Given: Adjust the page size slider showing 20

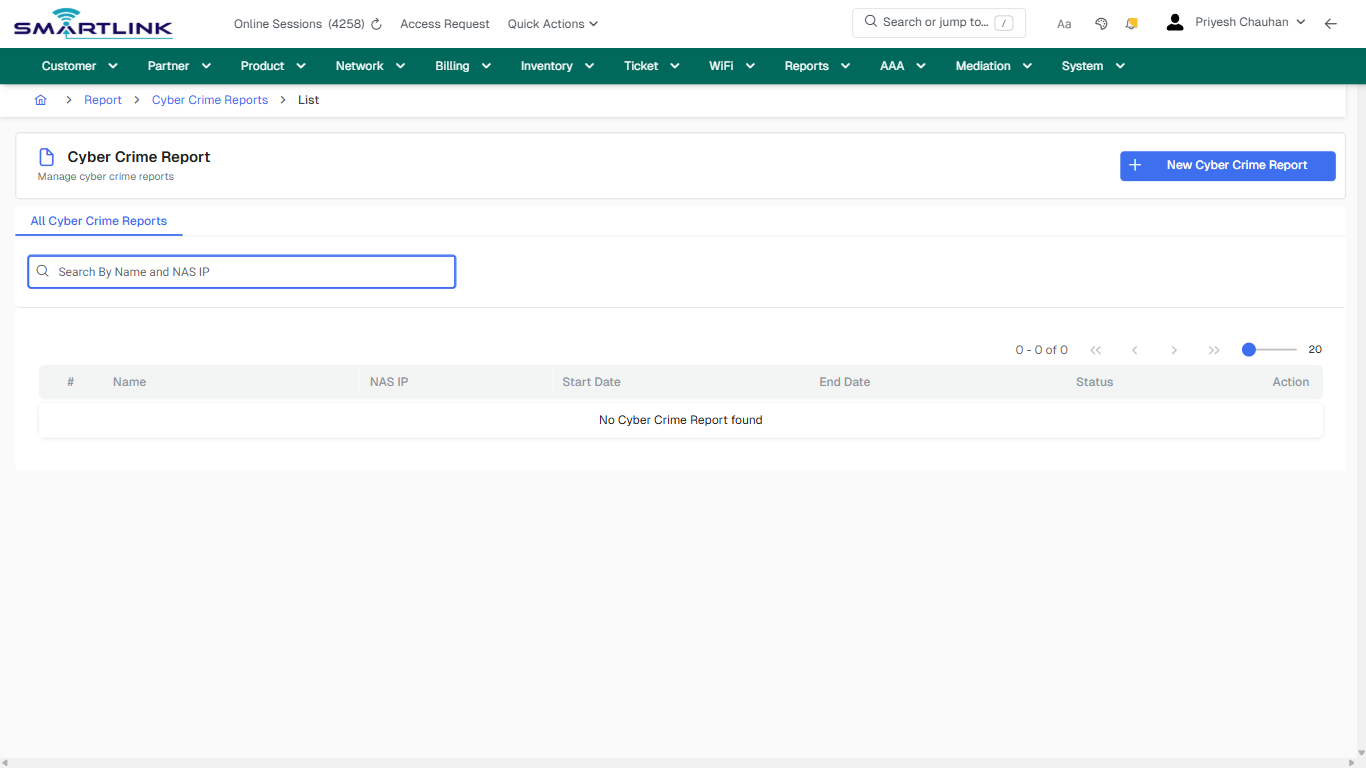Looking at the screenshot, I should point(1249,349).
